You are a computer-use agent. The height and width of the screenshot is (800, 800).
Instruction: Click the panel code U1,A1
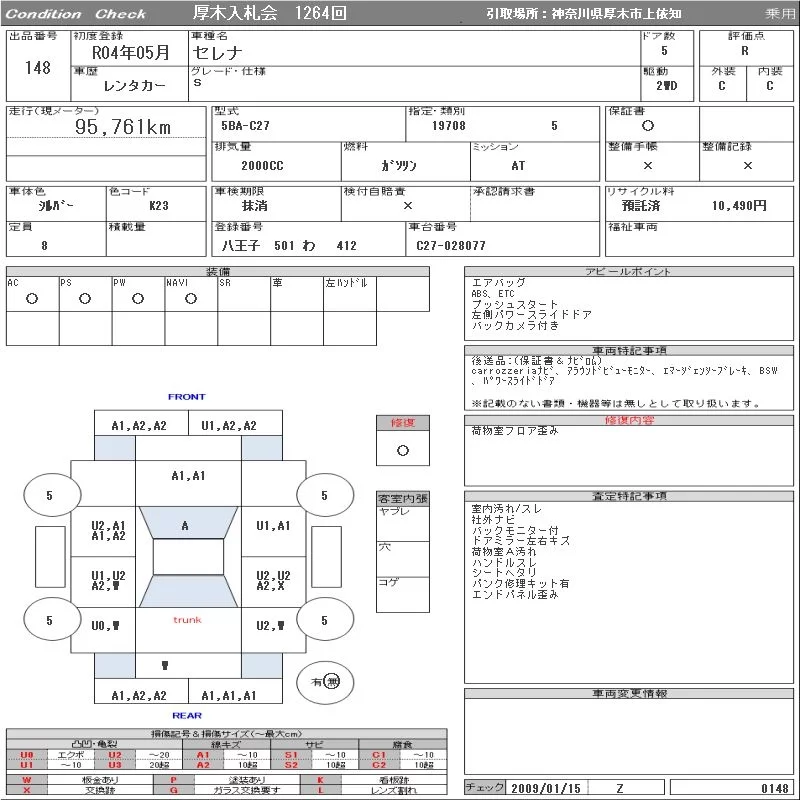[x=273, y=526]
